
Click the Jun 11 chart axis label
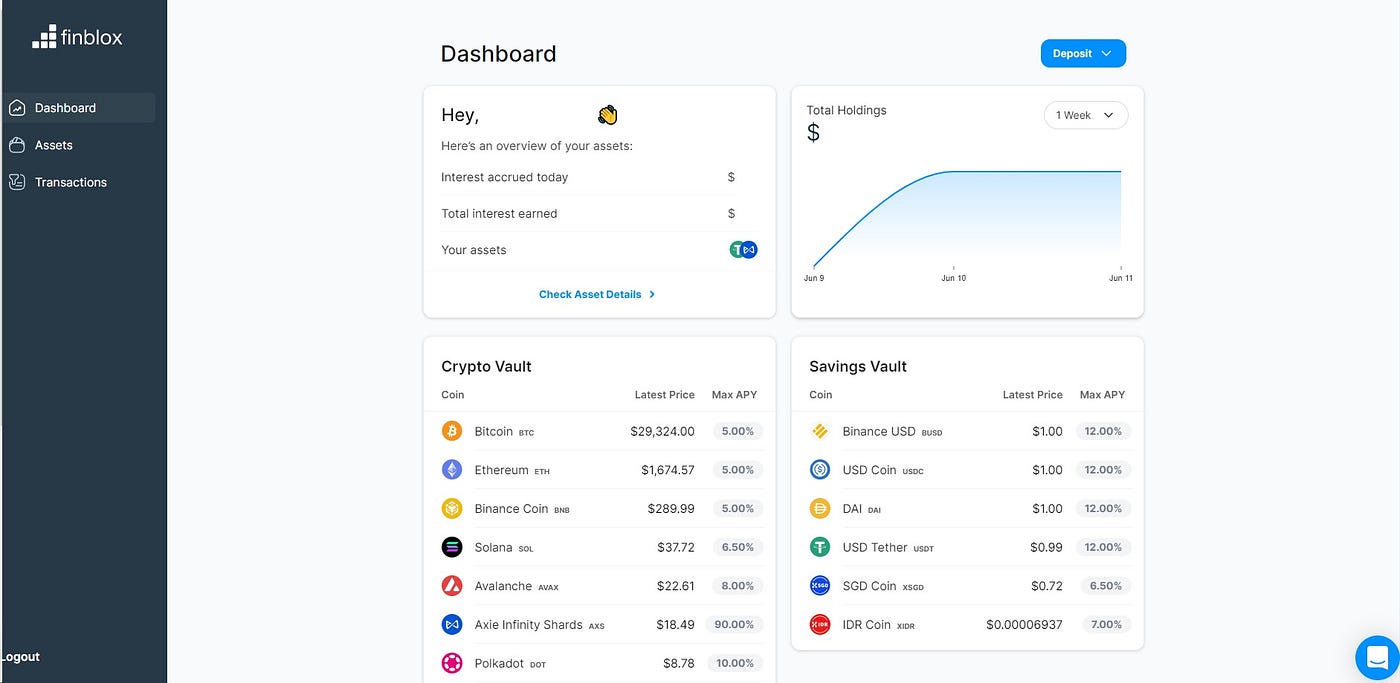[1121, 278]
